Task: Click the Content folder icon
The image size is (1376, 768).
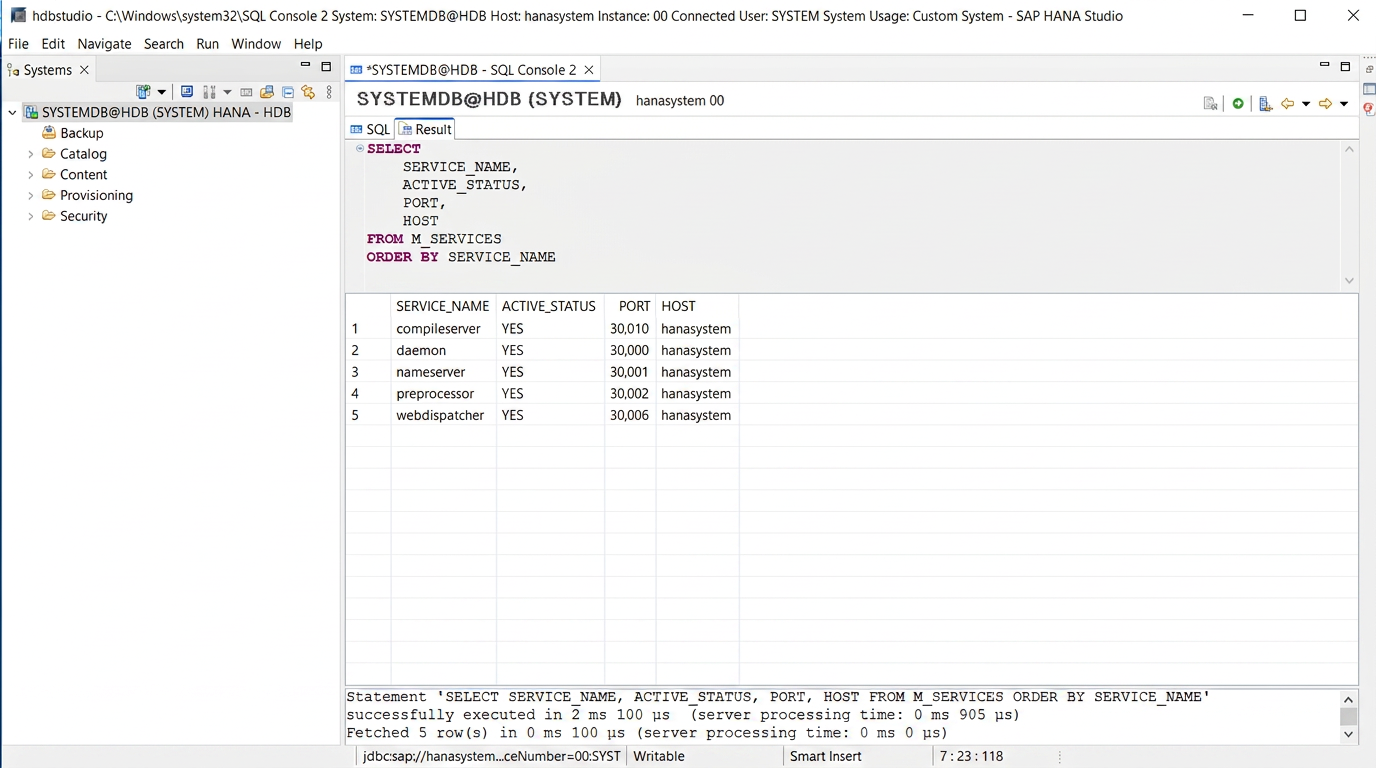Action: click(x=48, y=174)
